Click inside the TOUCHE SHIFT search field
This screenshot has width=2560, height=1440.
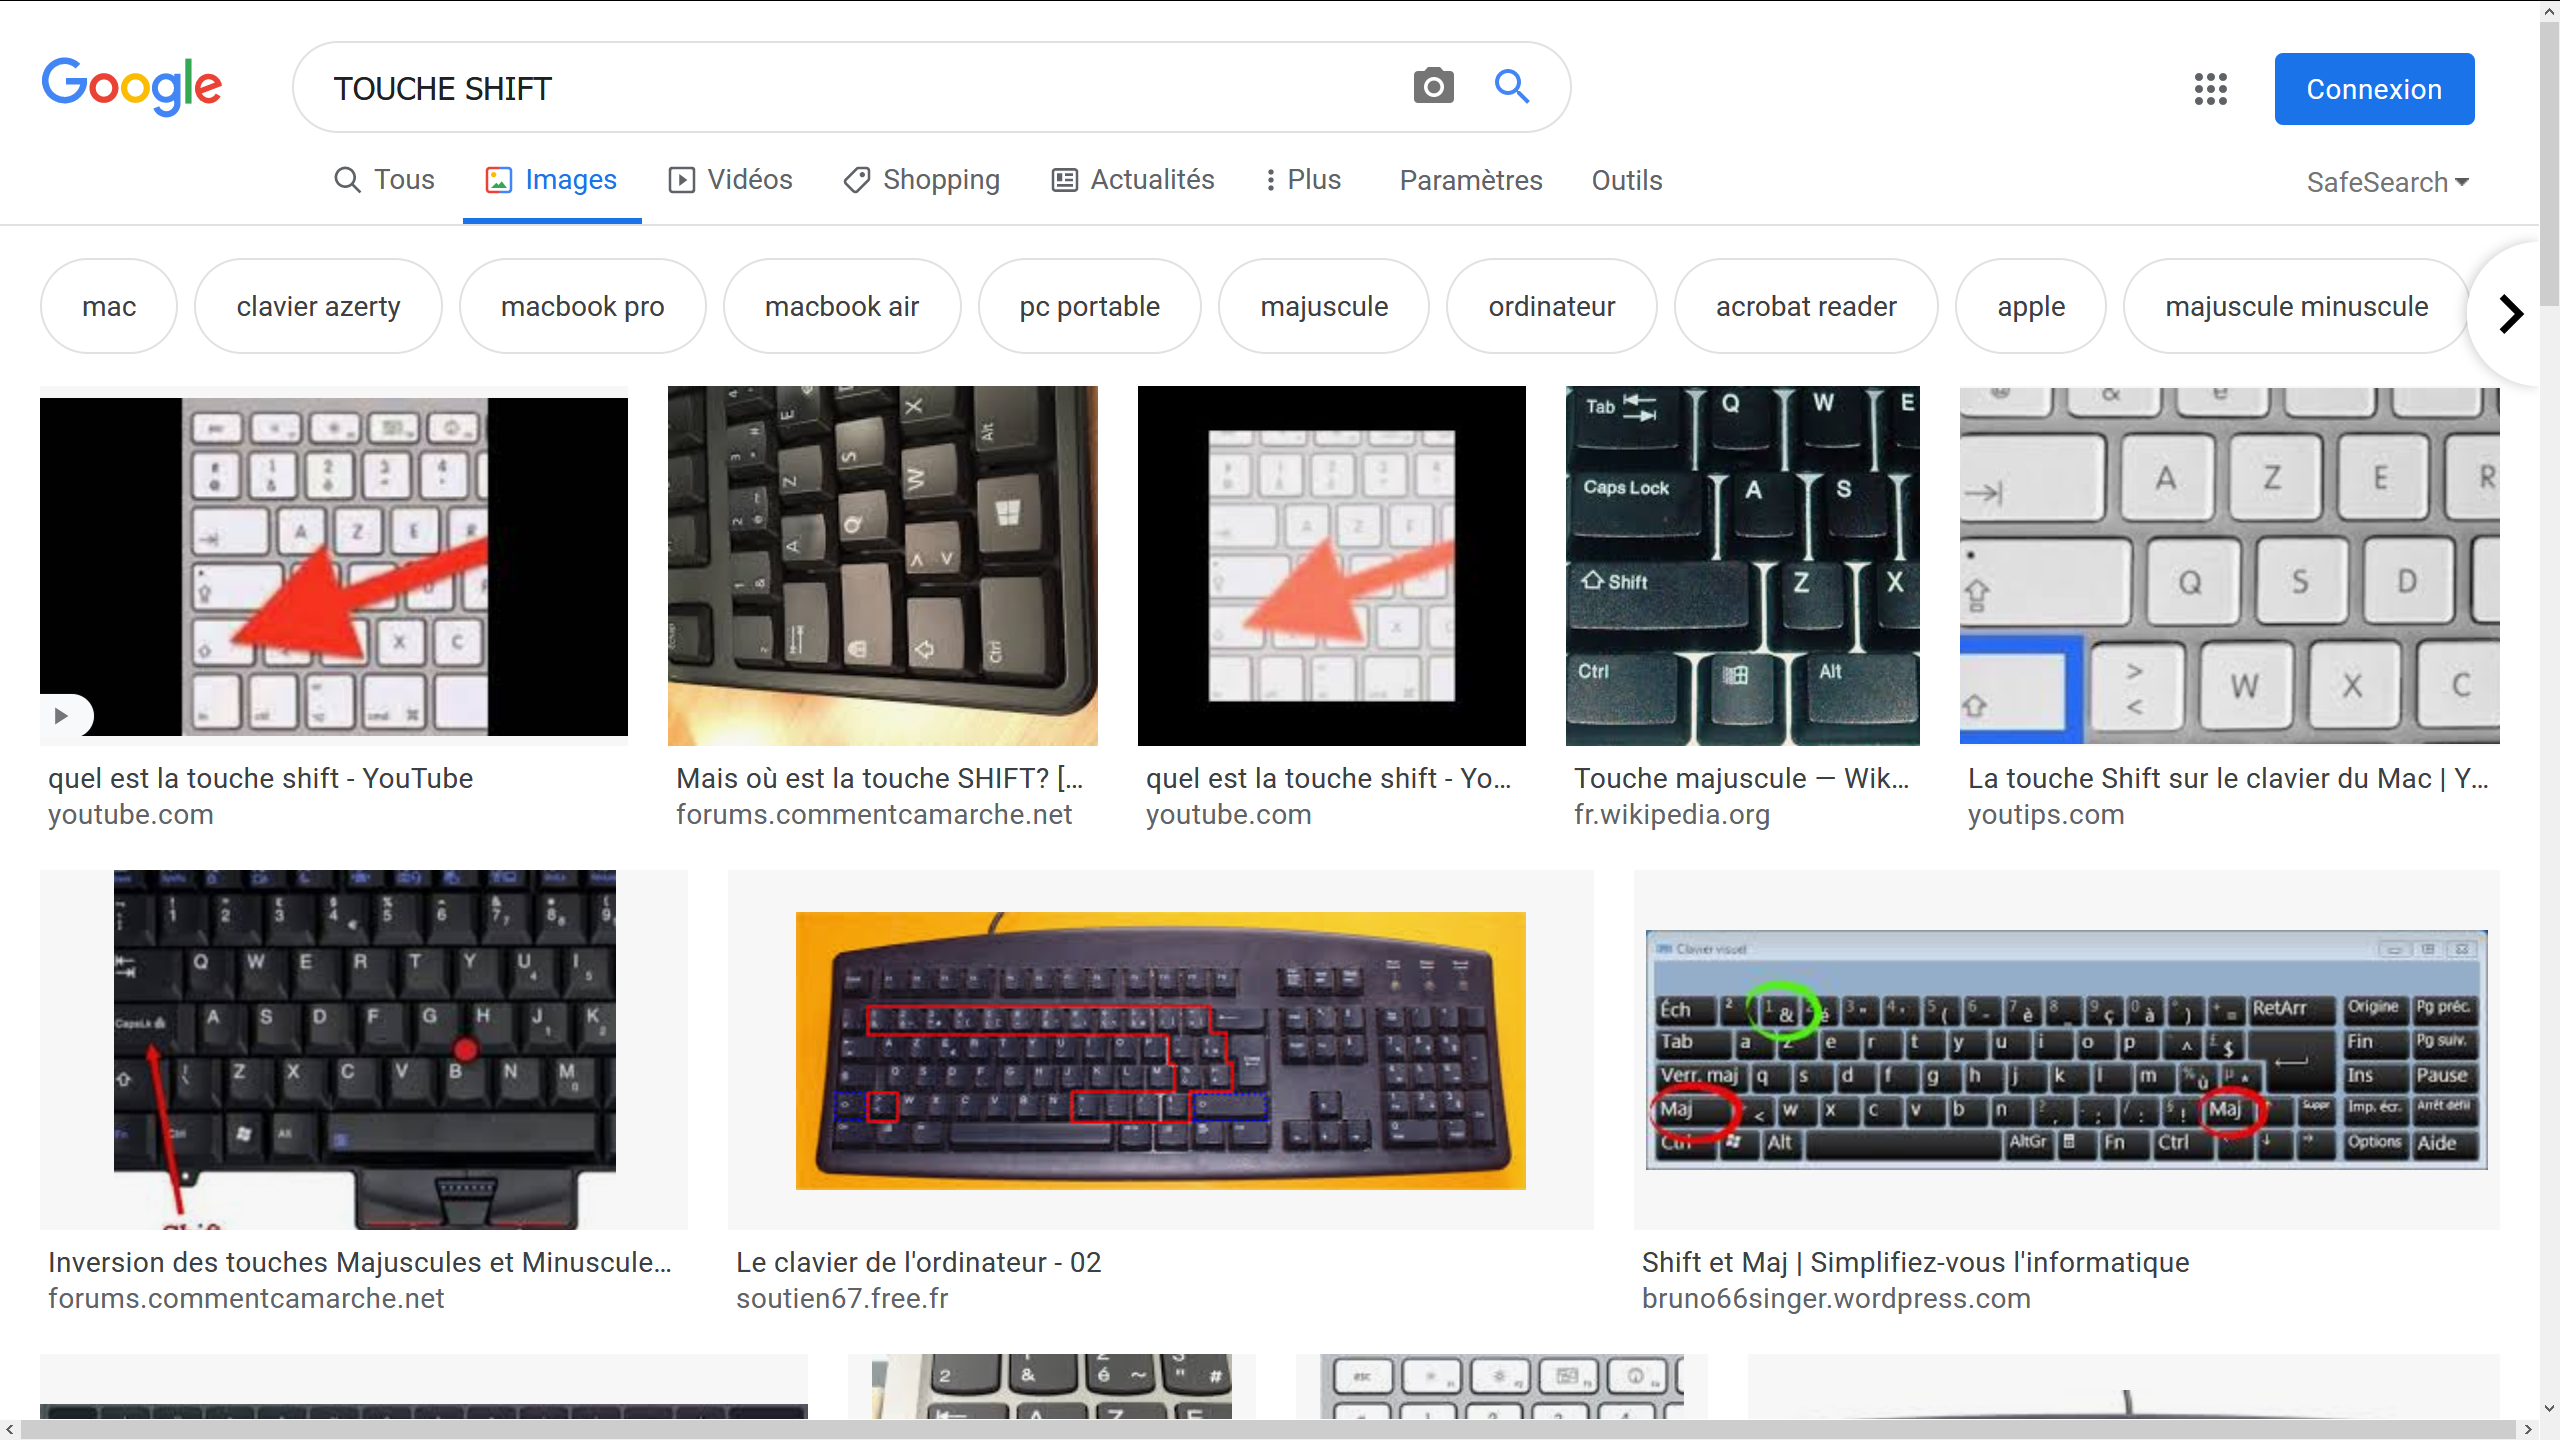860,88
